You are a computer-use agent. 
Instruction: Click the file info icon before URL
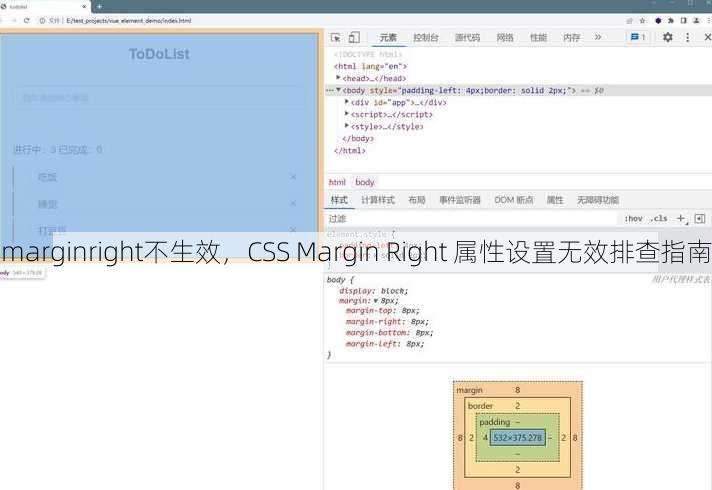pyautogui.click(x=42, y=20)
